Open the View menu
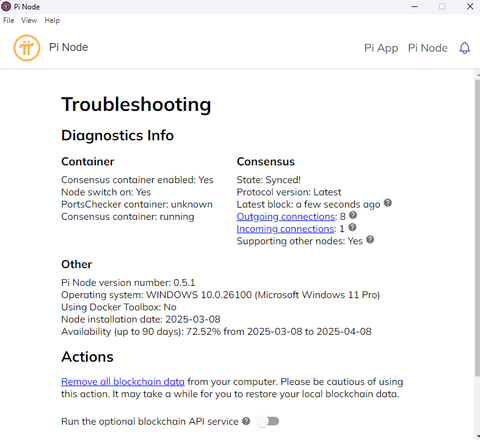Viewport: 480px width, 440px height. 29,20
